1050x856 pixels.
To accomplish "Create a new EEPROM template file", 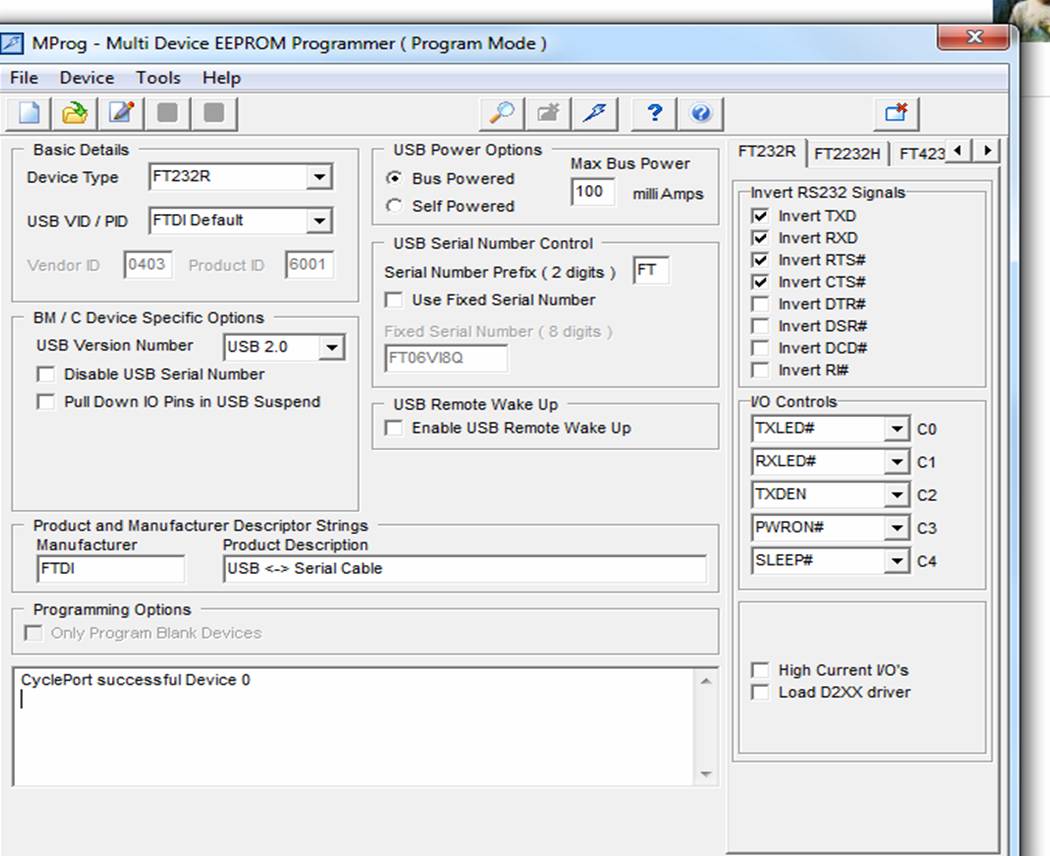I will 27,113.
